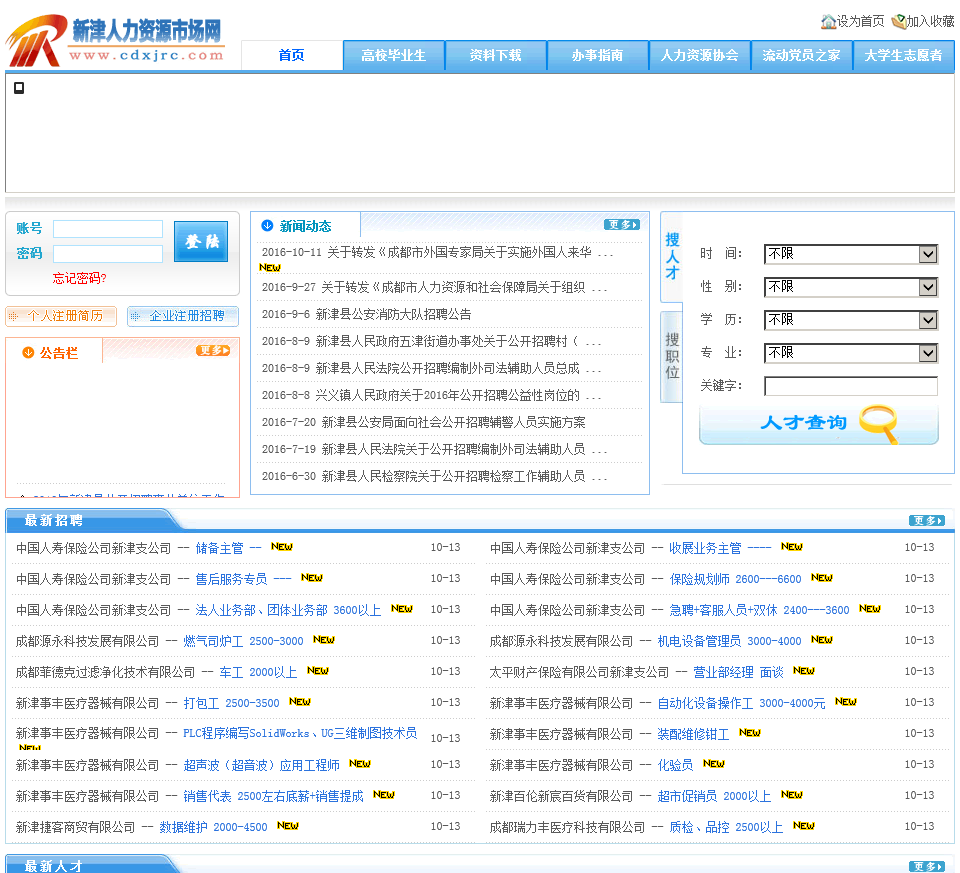Open the 办事指南 nav tab
The width and height of the screenshot is (960, 873).
(597, 56)
